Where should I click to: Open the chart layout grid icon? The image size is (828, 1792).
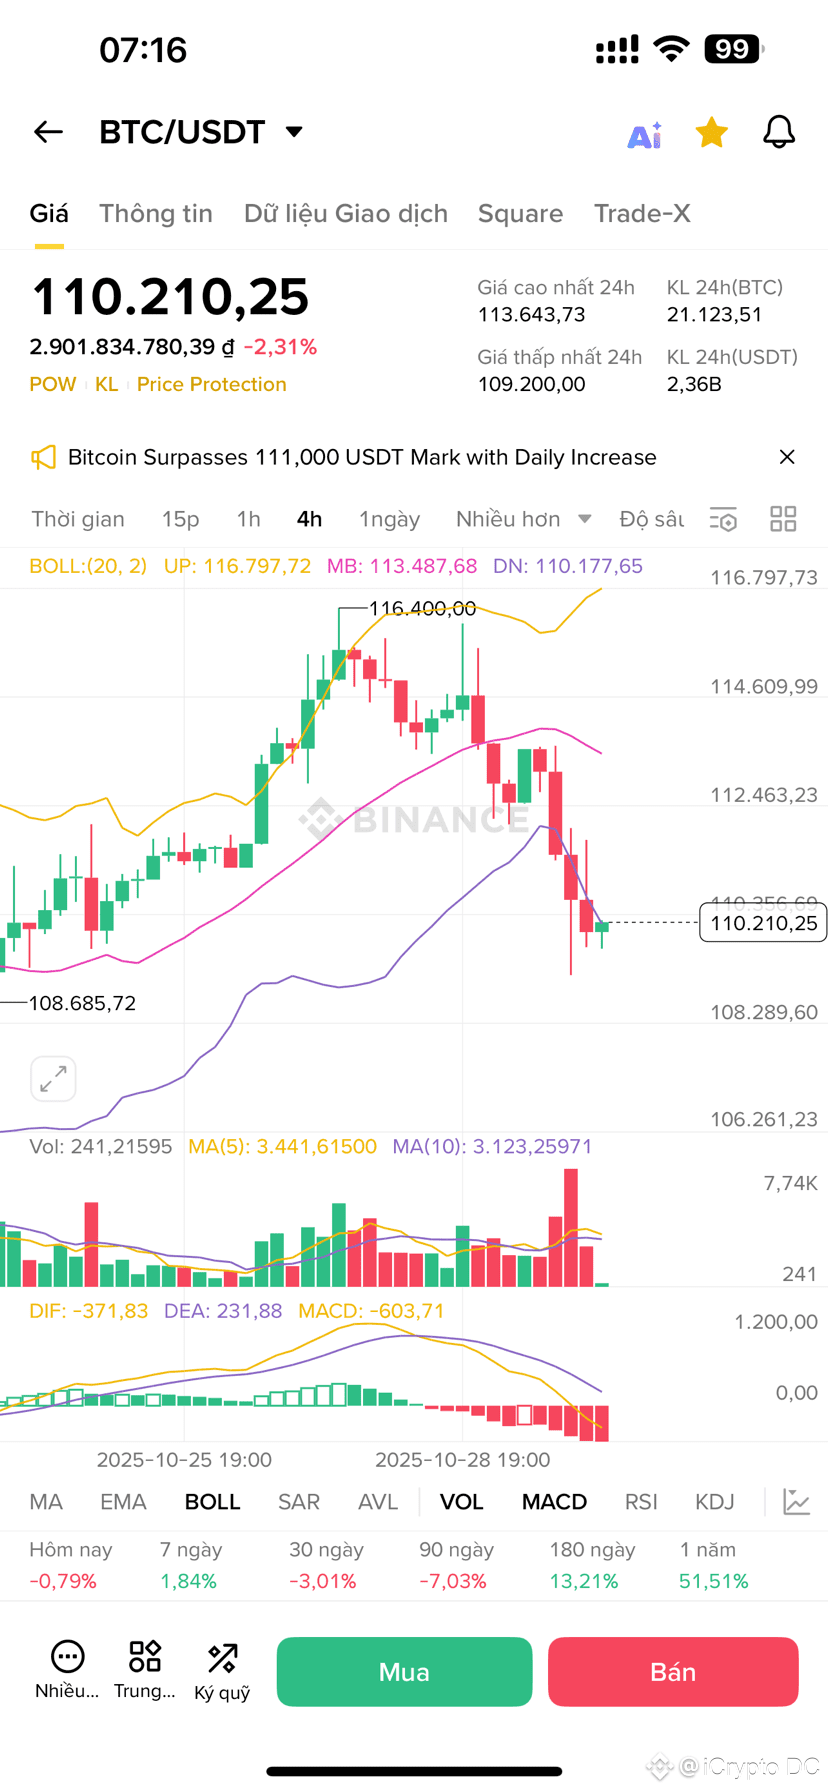pos(783,519)
